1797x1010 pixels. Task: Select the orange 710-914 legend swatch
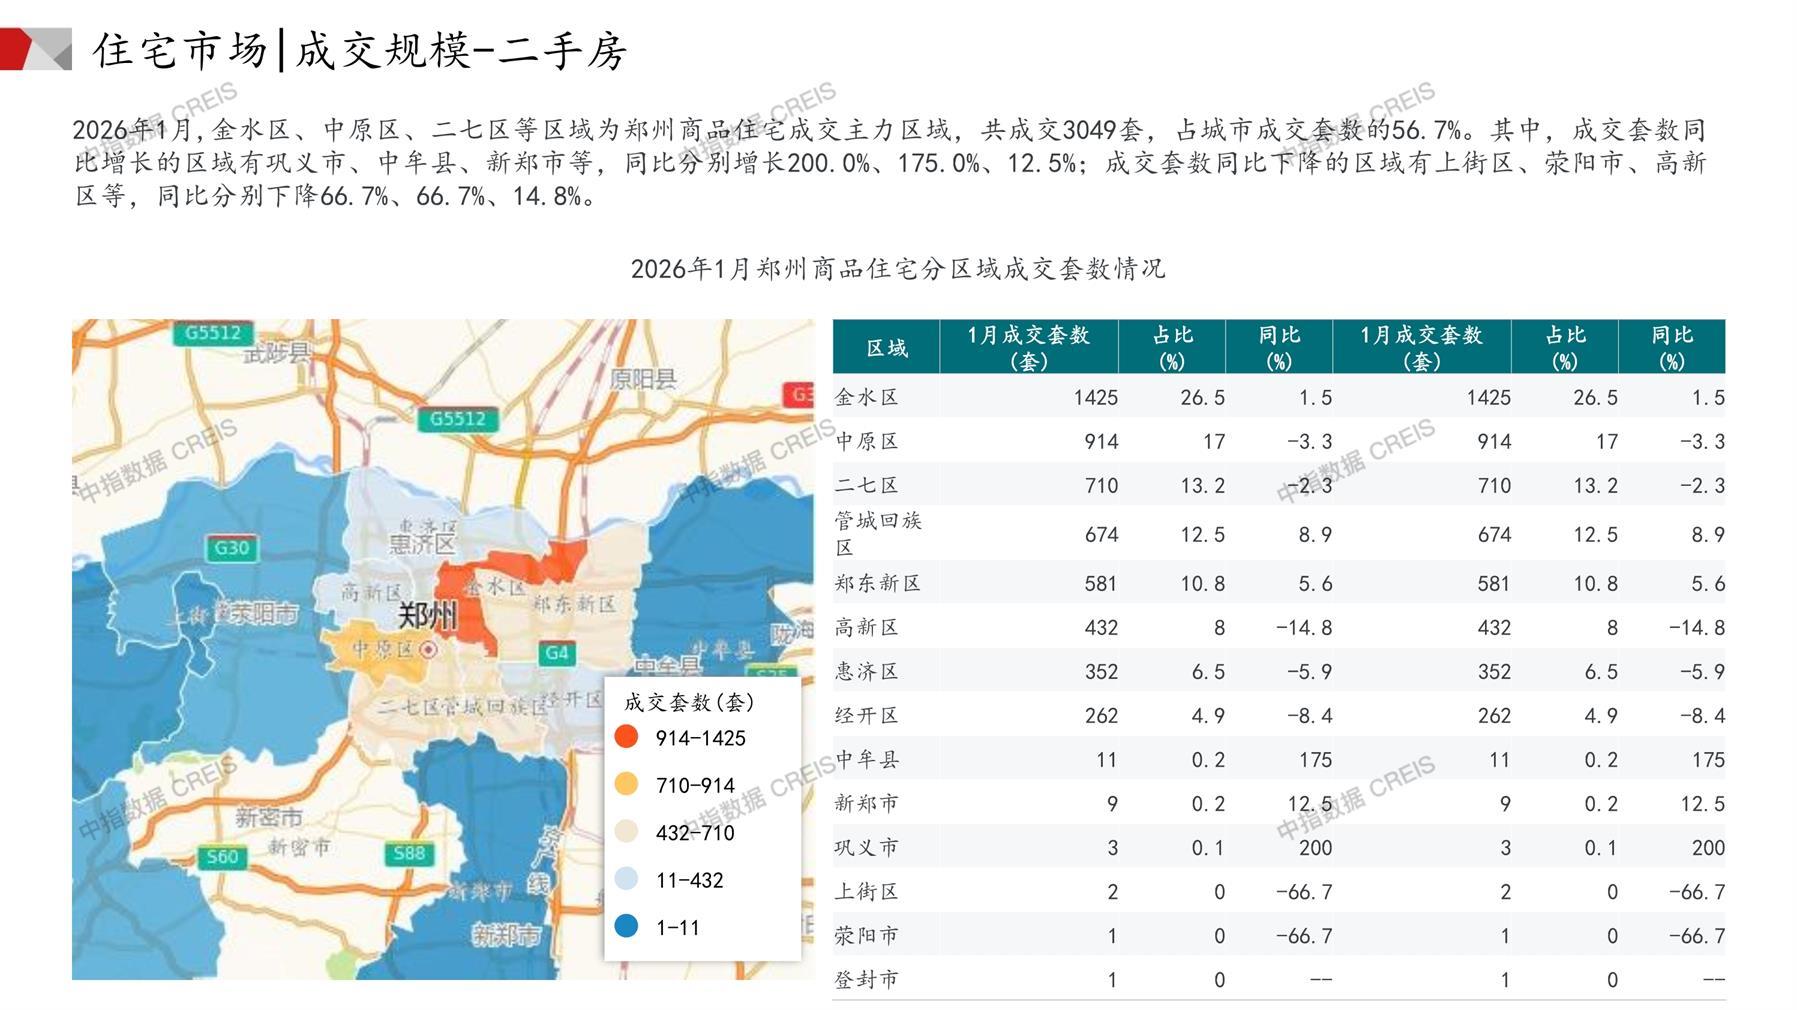pyautogui.click(x=627, y=785)
